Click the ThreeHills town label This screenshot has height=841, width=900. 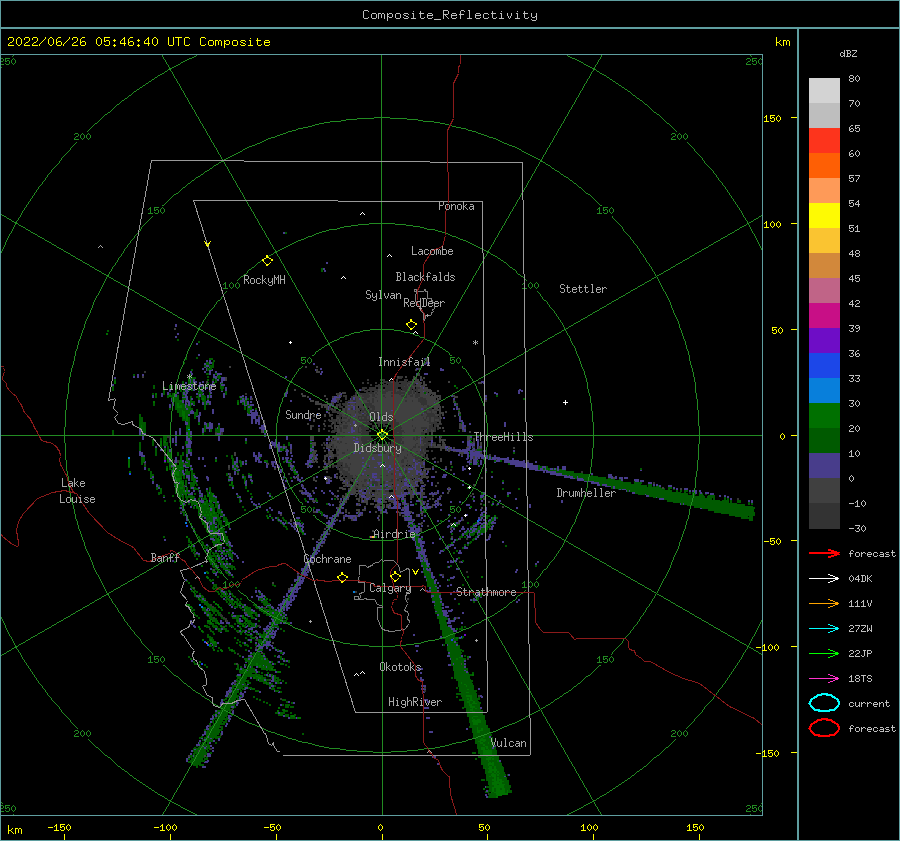point(503,437)
